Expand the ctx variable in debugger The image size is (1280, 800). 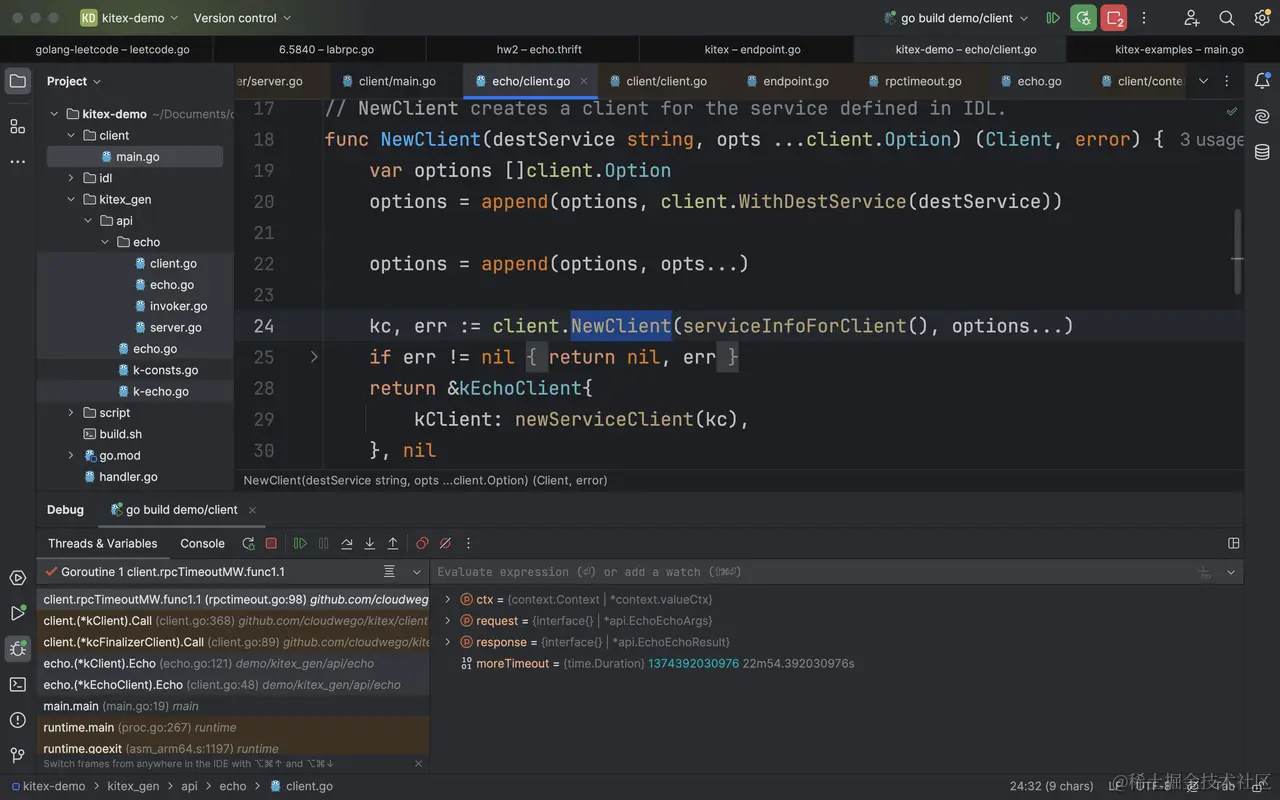[x=448, y=600]
